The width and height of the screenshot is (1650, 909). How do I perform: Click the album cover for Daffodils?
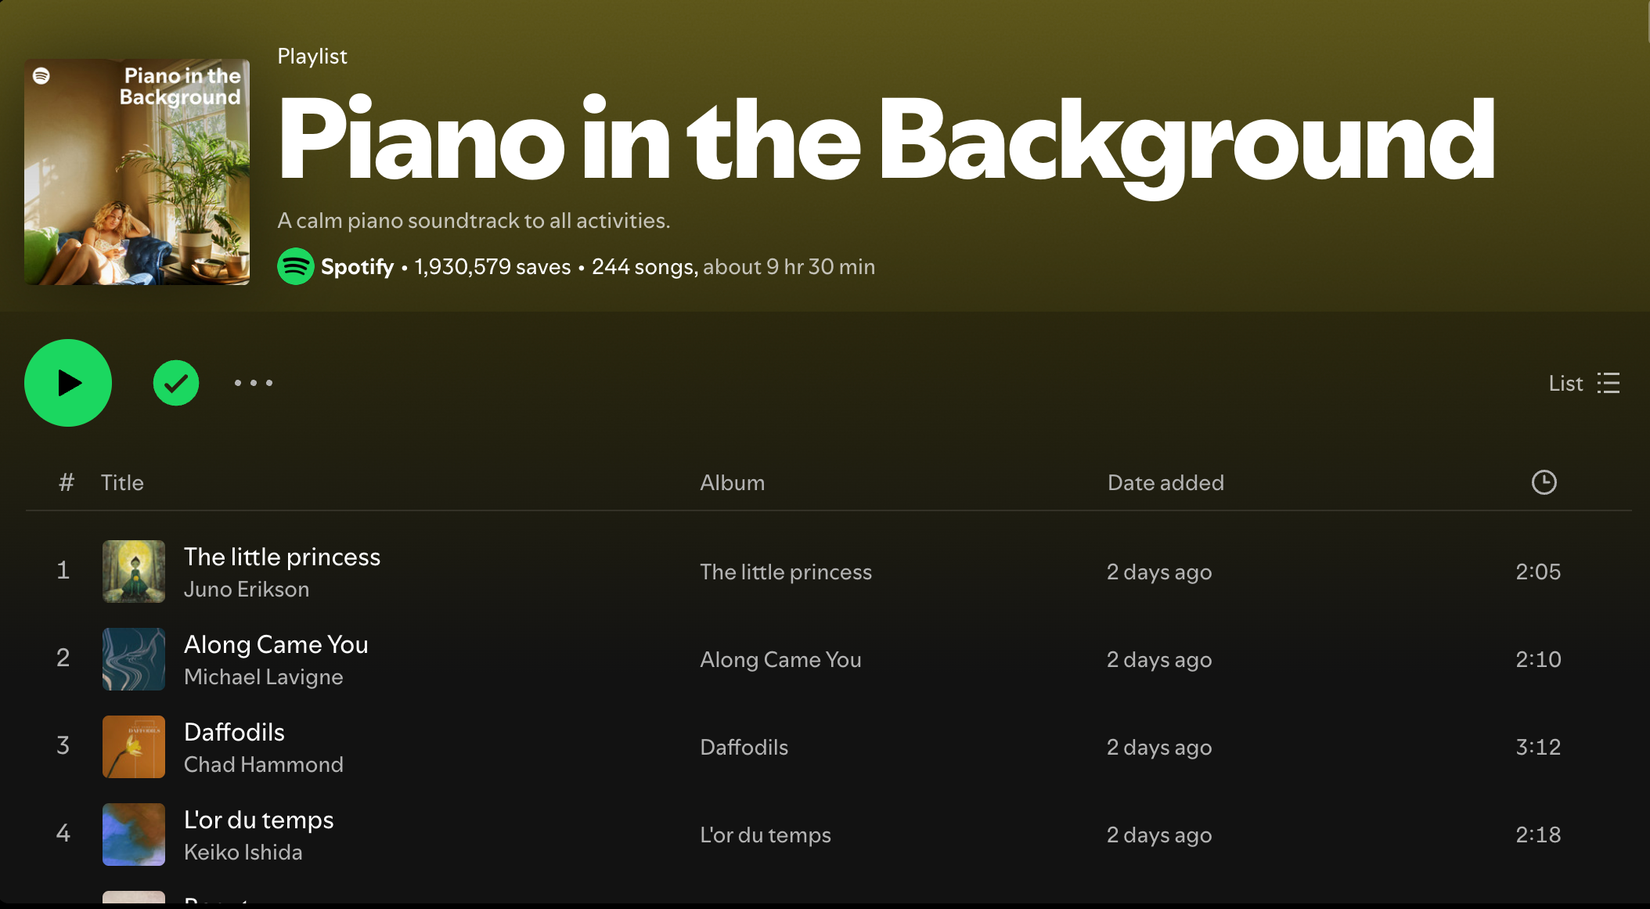(133, 746)
